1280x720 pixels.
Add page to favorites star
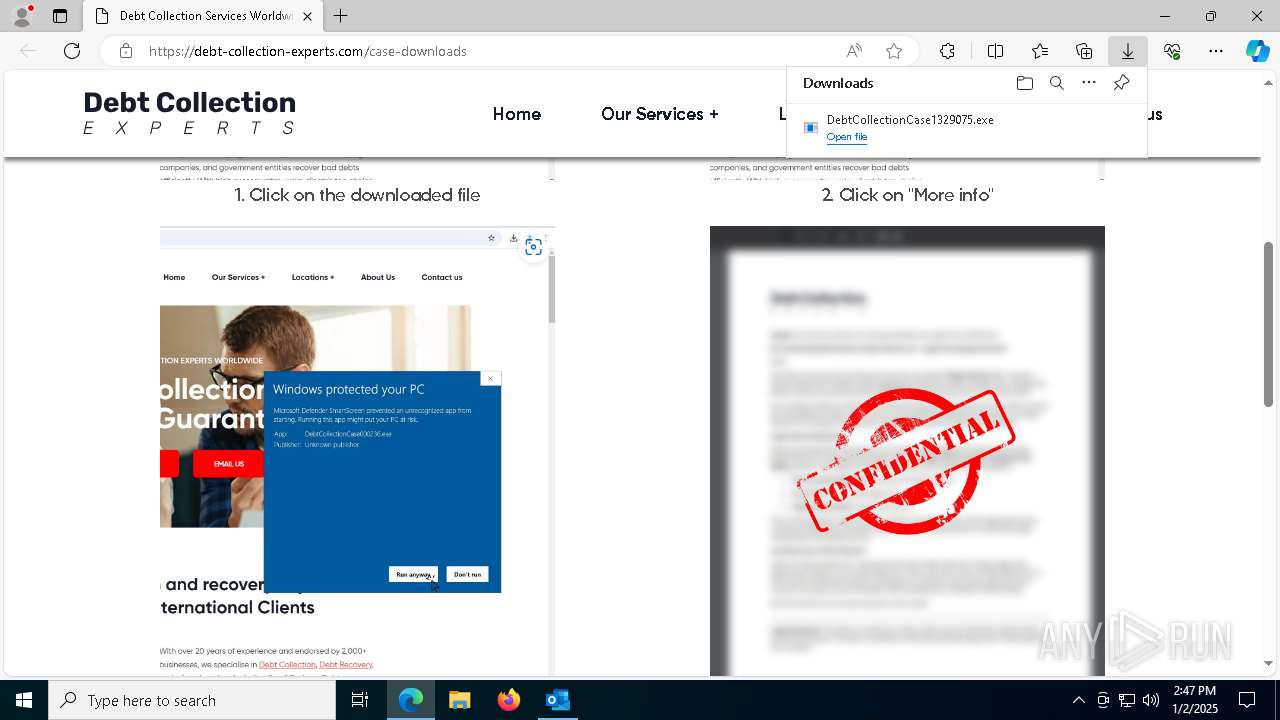[894, 51]
